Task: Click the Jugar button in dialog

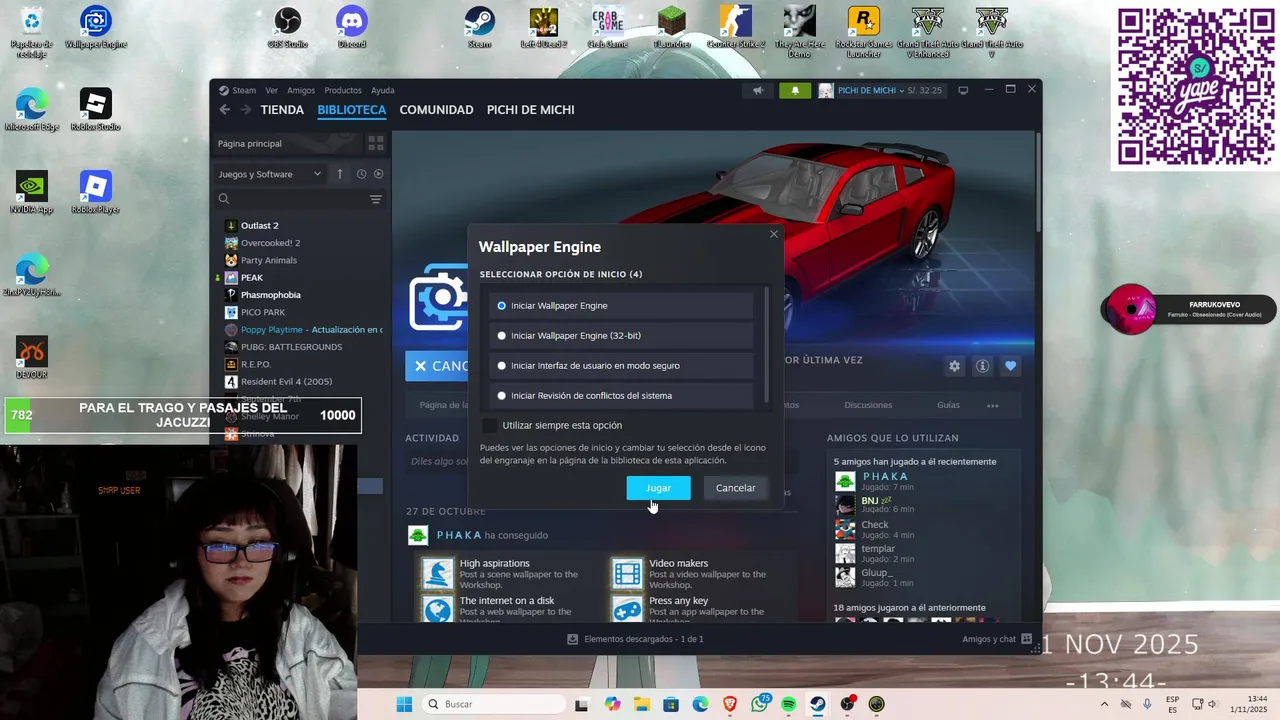Action: 658,488
